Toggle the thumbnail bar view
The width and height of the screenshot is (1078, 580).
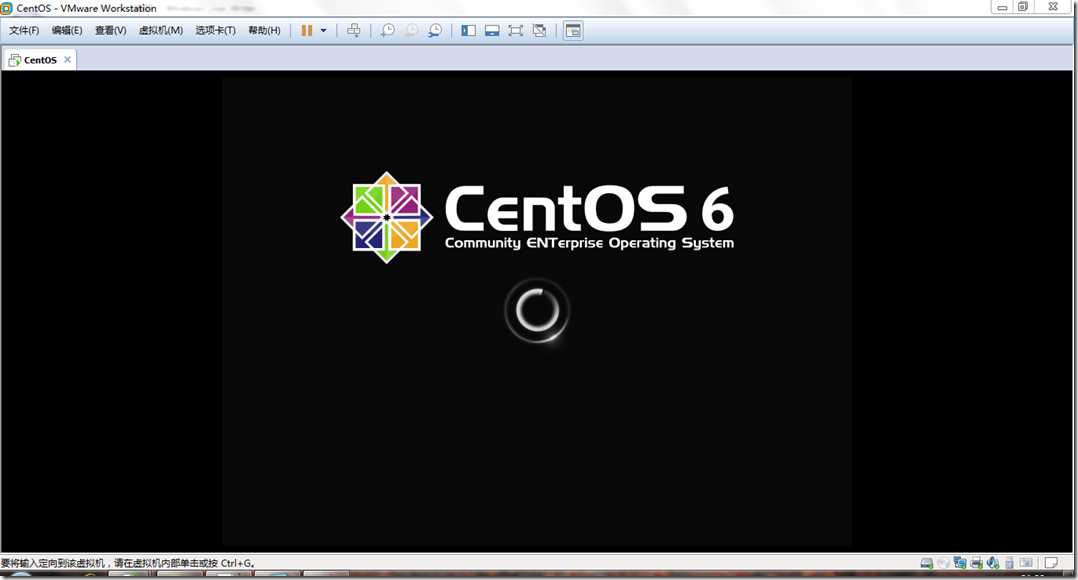(x=492, y=30)
